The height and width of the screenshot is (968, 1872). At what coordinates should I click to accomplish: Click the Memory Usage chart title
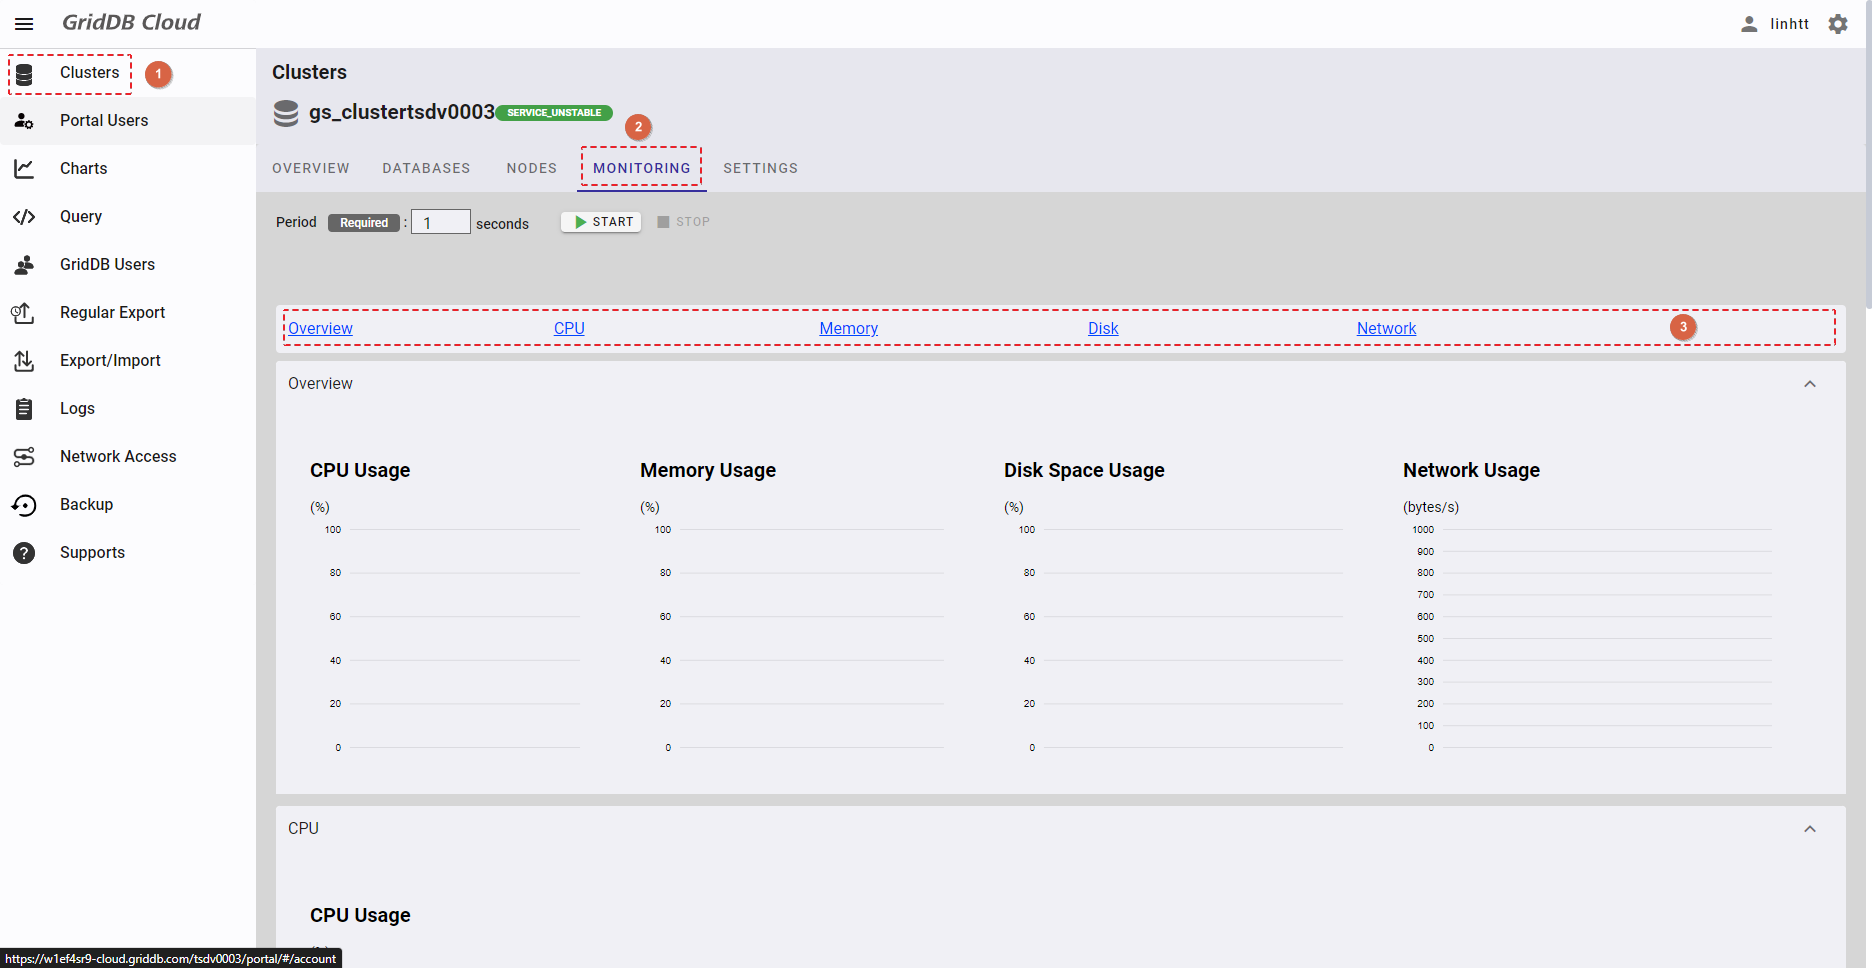click(x=708, y=470)
